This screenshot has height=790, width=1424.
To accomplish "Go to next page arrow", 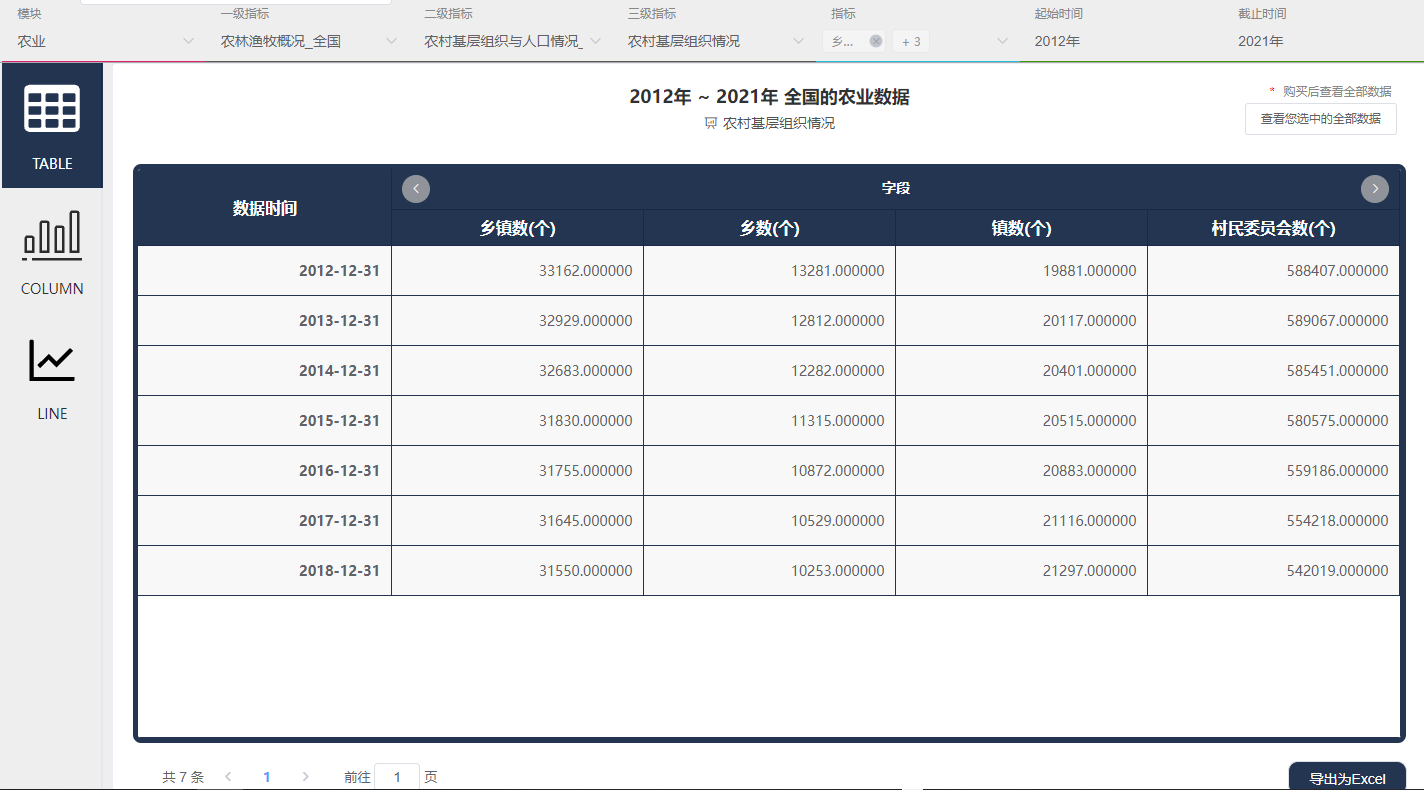I will tap(305, 777).
